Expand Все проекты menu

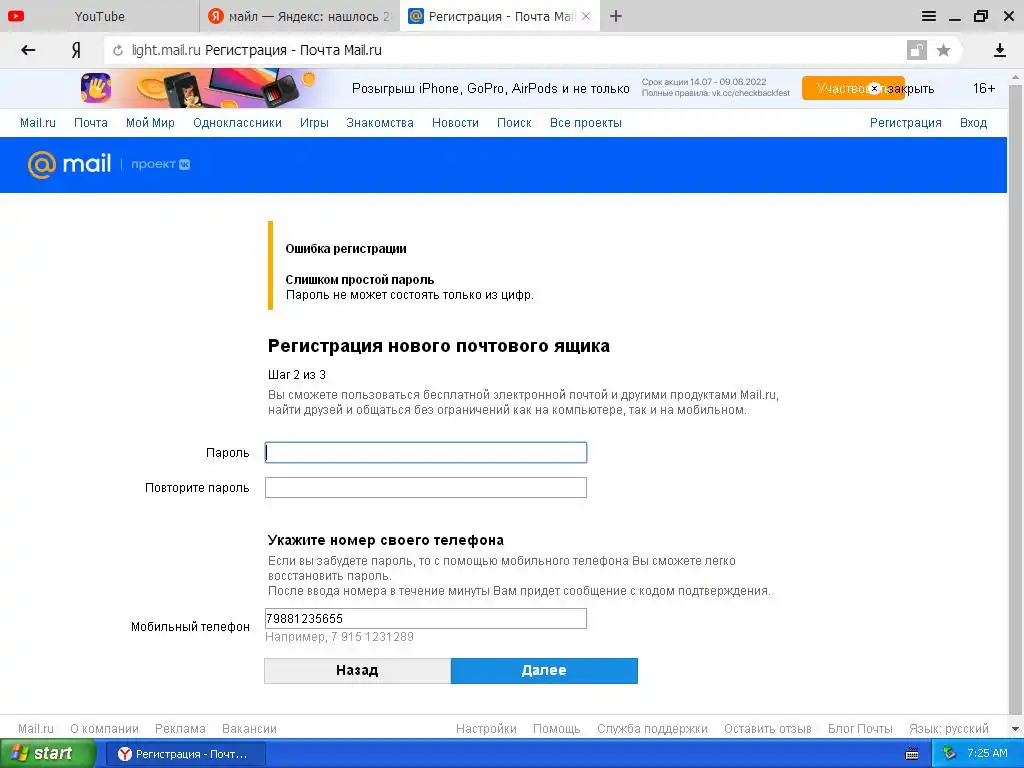tap(586, 123)
